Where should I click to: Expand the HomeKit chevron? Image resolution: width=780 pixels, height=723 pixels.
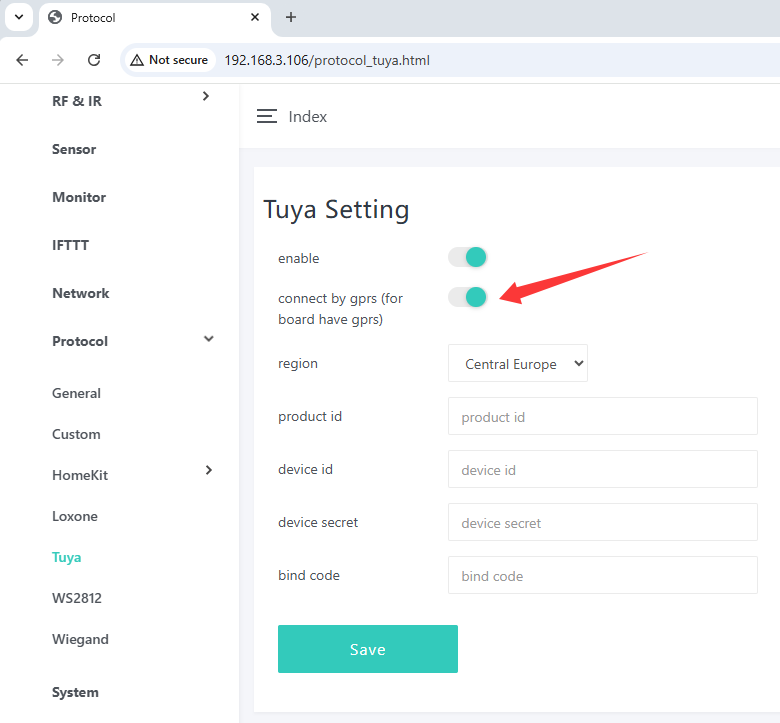click(x=209, y=470)
